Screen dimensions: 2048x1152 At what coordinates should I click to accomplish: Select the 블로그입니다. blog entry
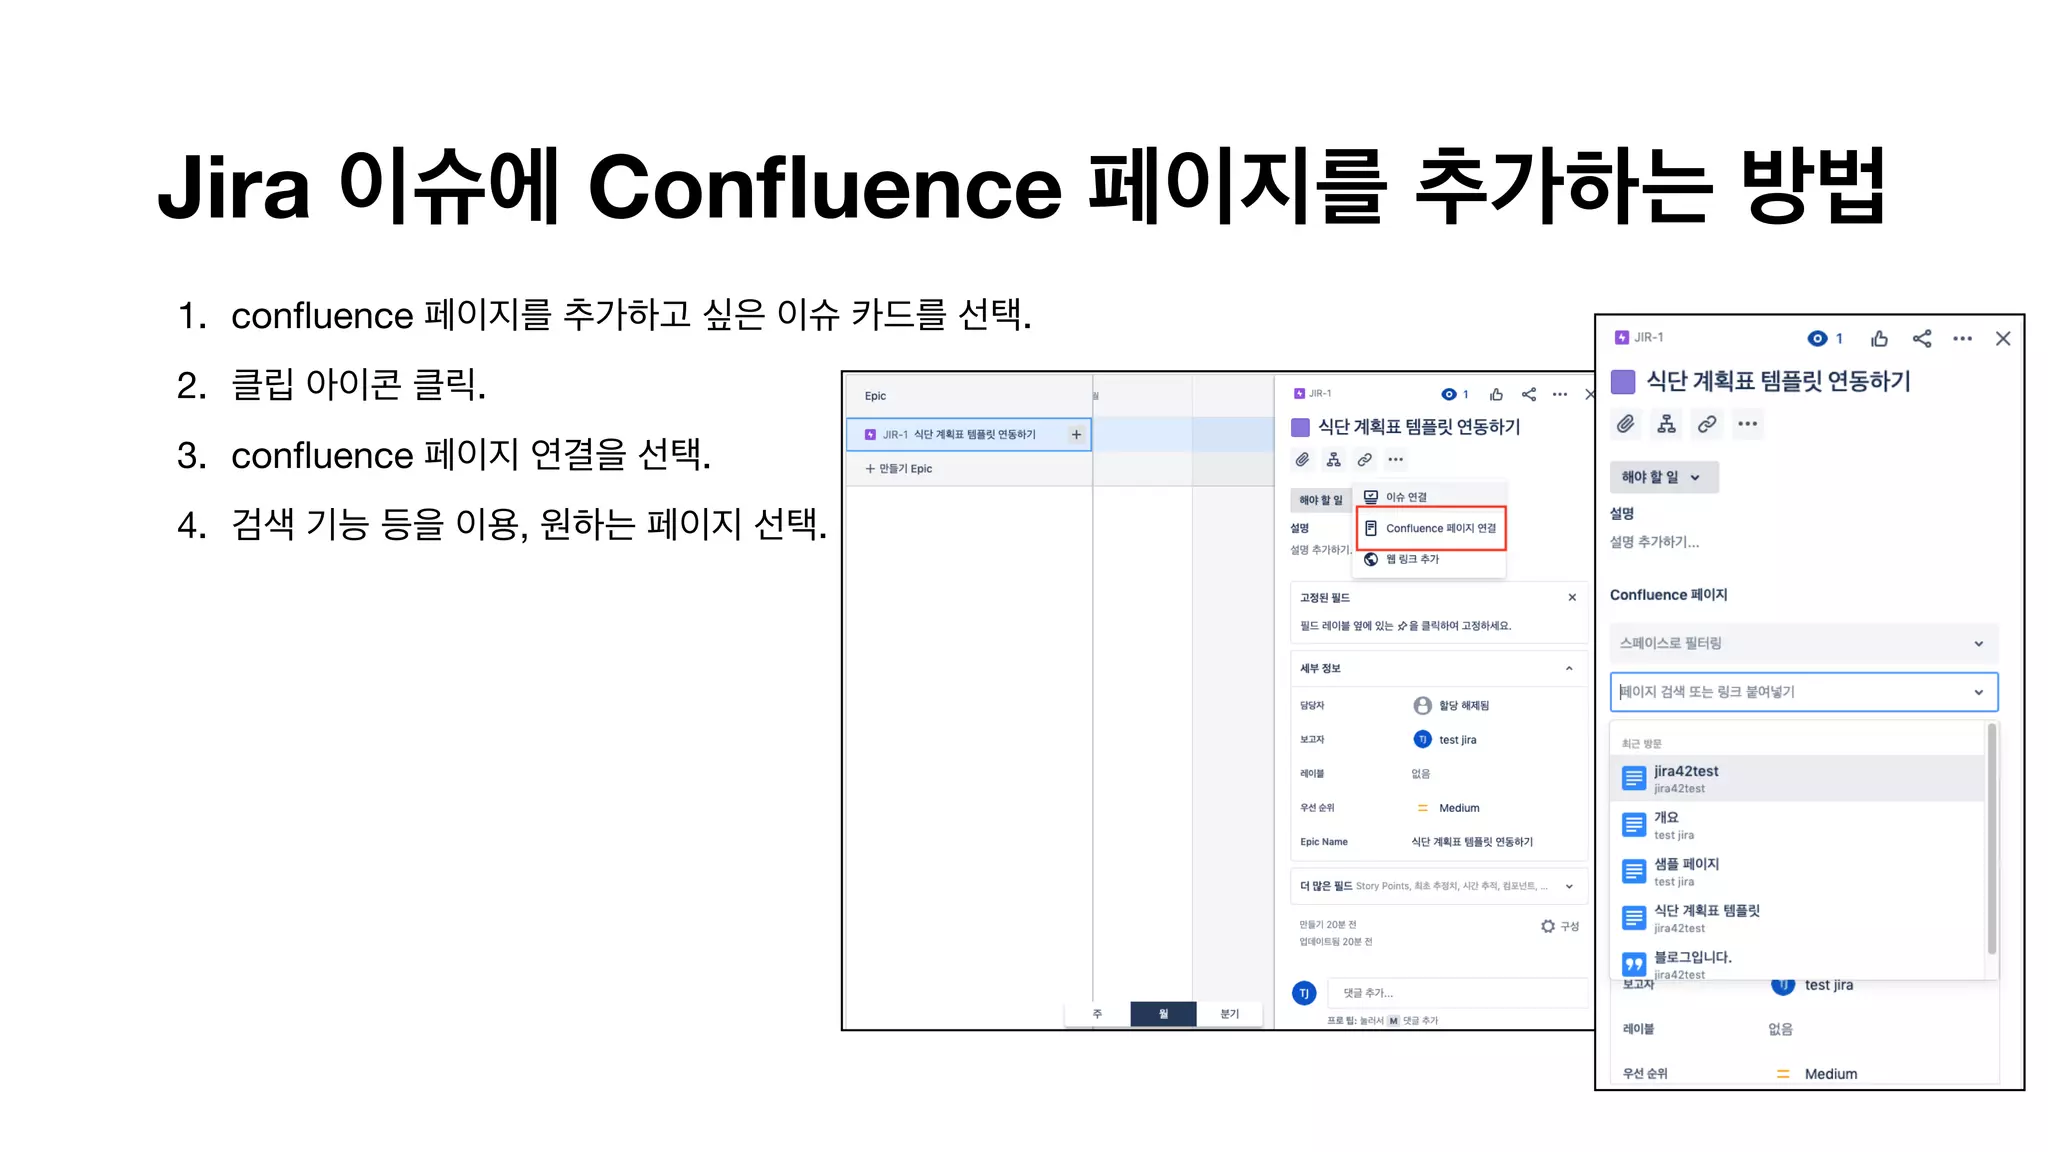click(x=1797, y=963)
